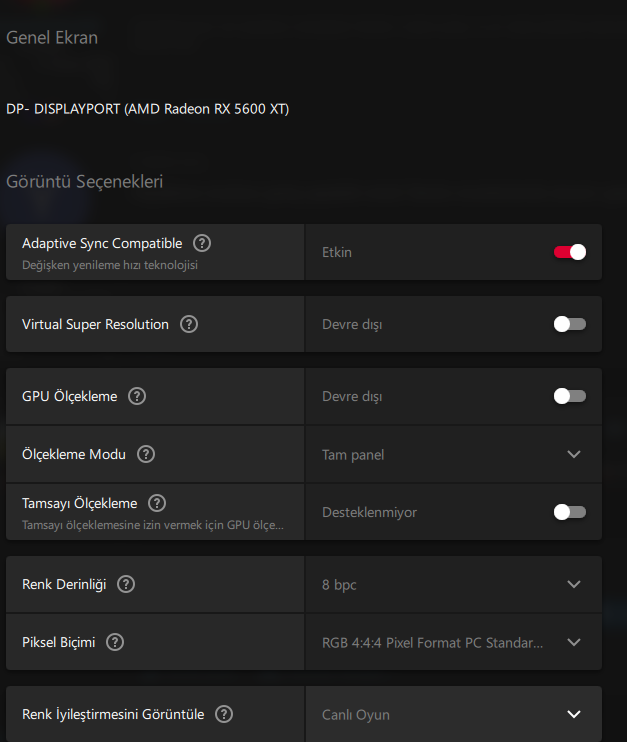This screenshot has height=742, width=627.
Task: Click the Genel Ekran heading
Action: (x=52, y=38)
